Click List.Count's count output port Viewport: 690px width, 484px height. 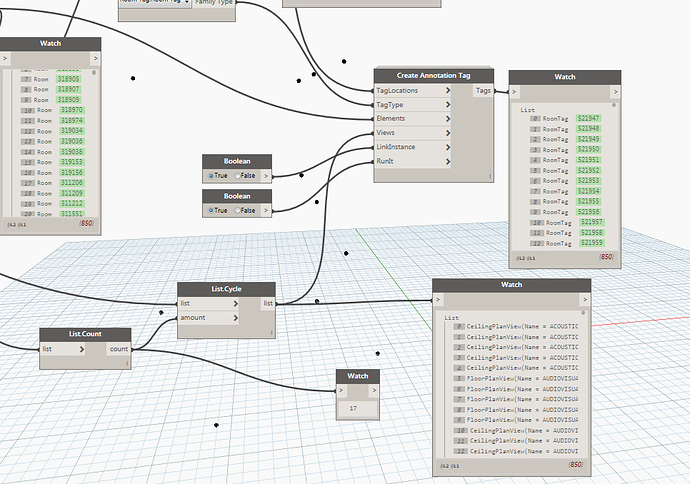pos(119,349)
